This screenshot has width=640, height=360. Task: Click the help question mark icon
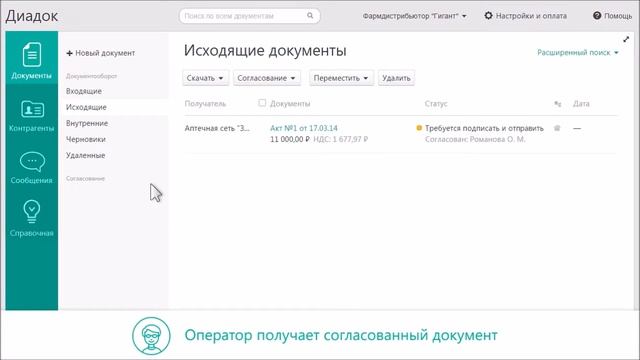[x=597, y=16]
